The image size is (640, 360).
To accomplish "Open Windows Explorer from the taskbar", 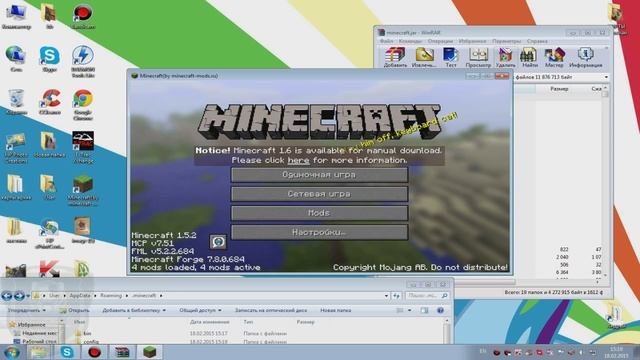I will point(39,352).
